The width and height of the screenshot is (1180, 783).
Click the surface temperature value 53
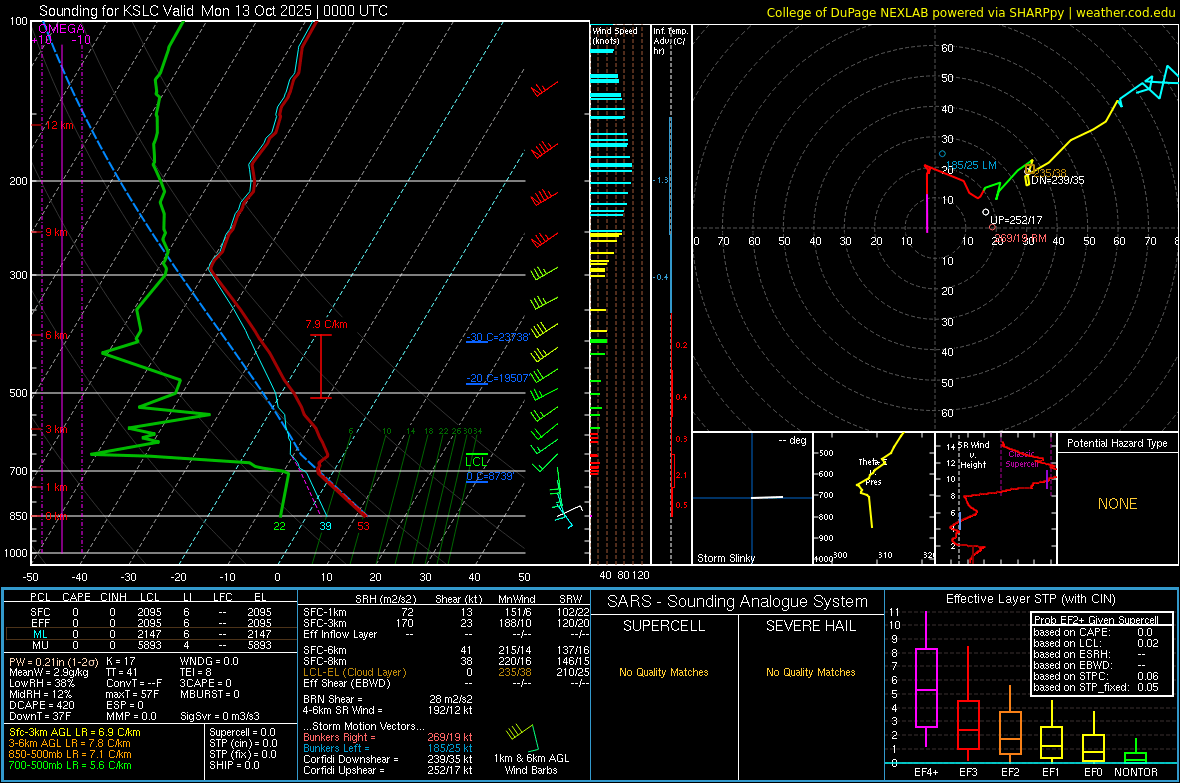363,526
